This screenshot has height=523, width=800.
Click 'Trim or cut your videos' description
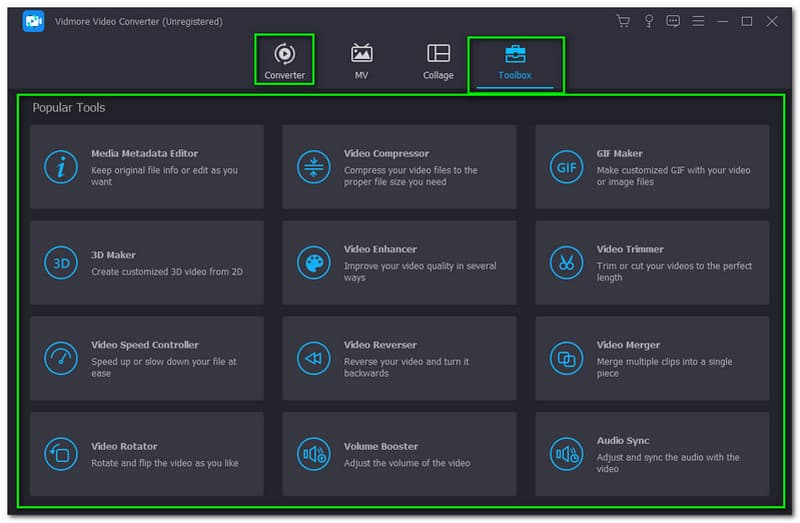tap(674, 271)
